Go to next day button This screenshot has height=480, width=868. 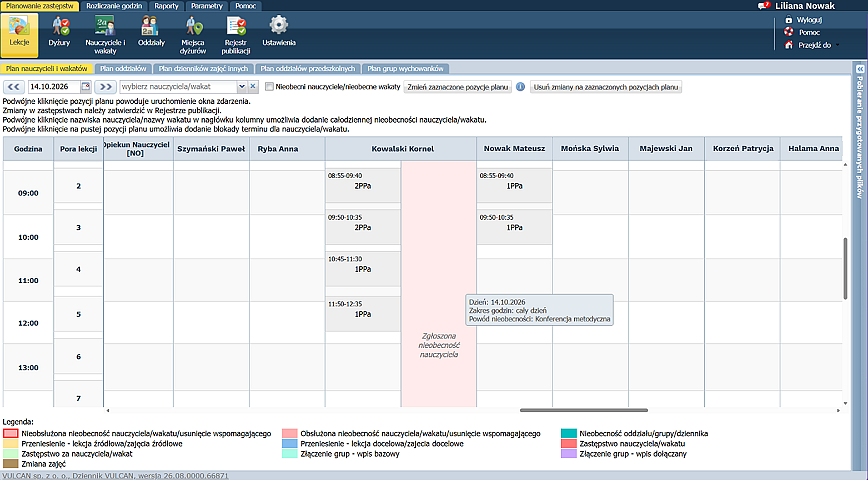point(105,86)
